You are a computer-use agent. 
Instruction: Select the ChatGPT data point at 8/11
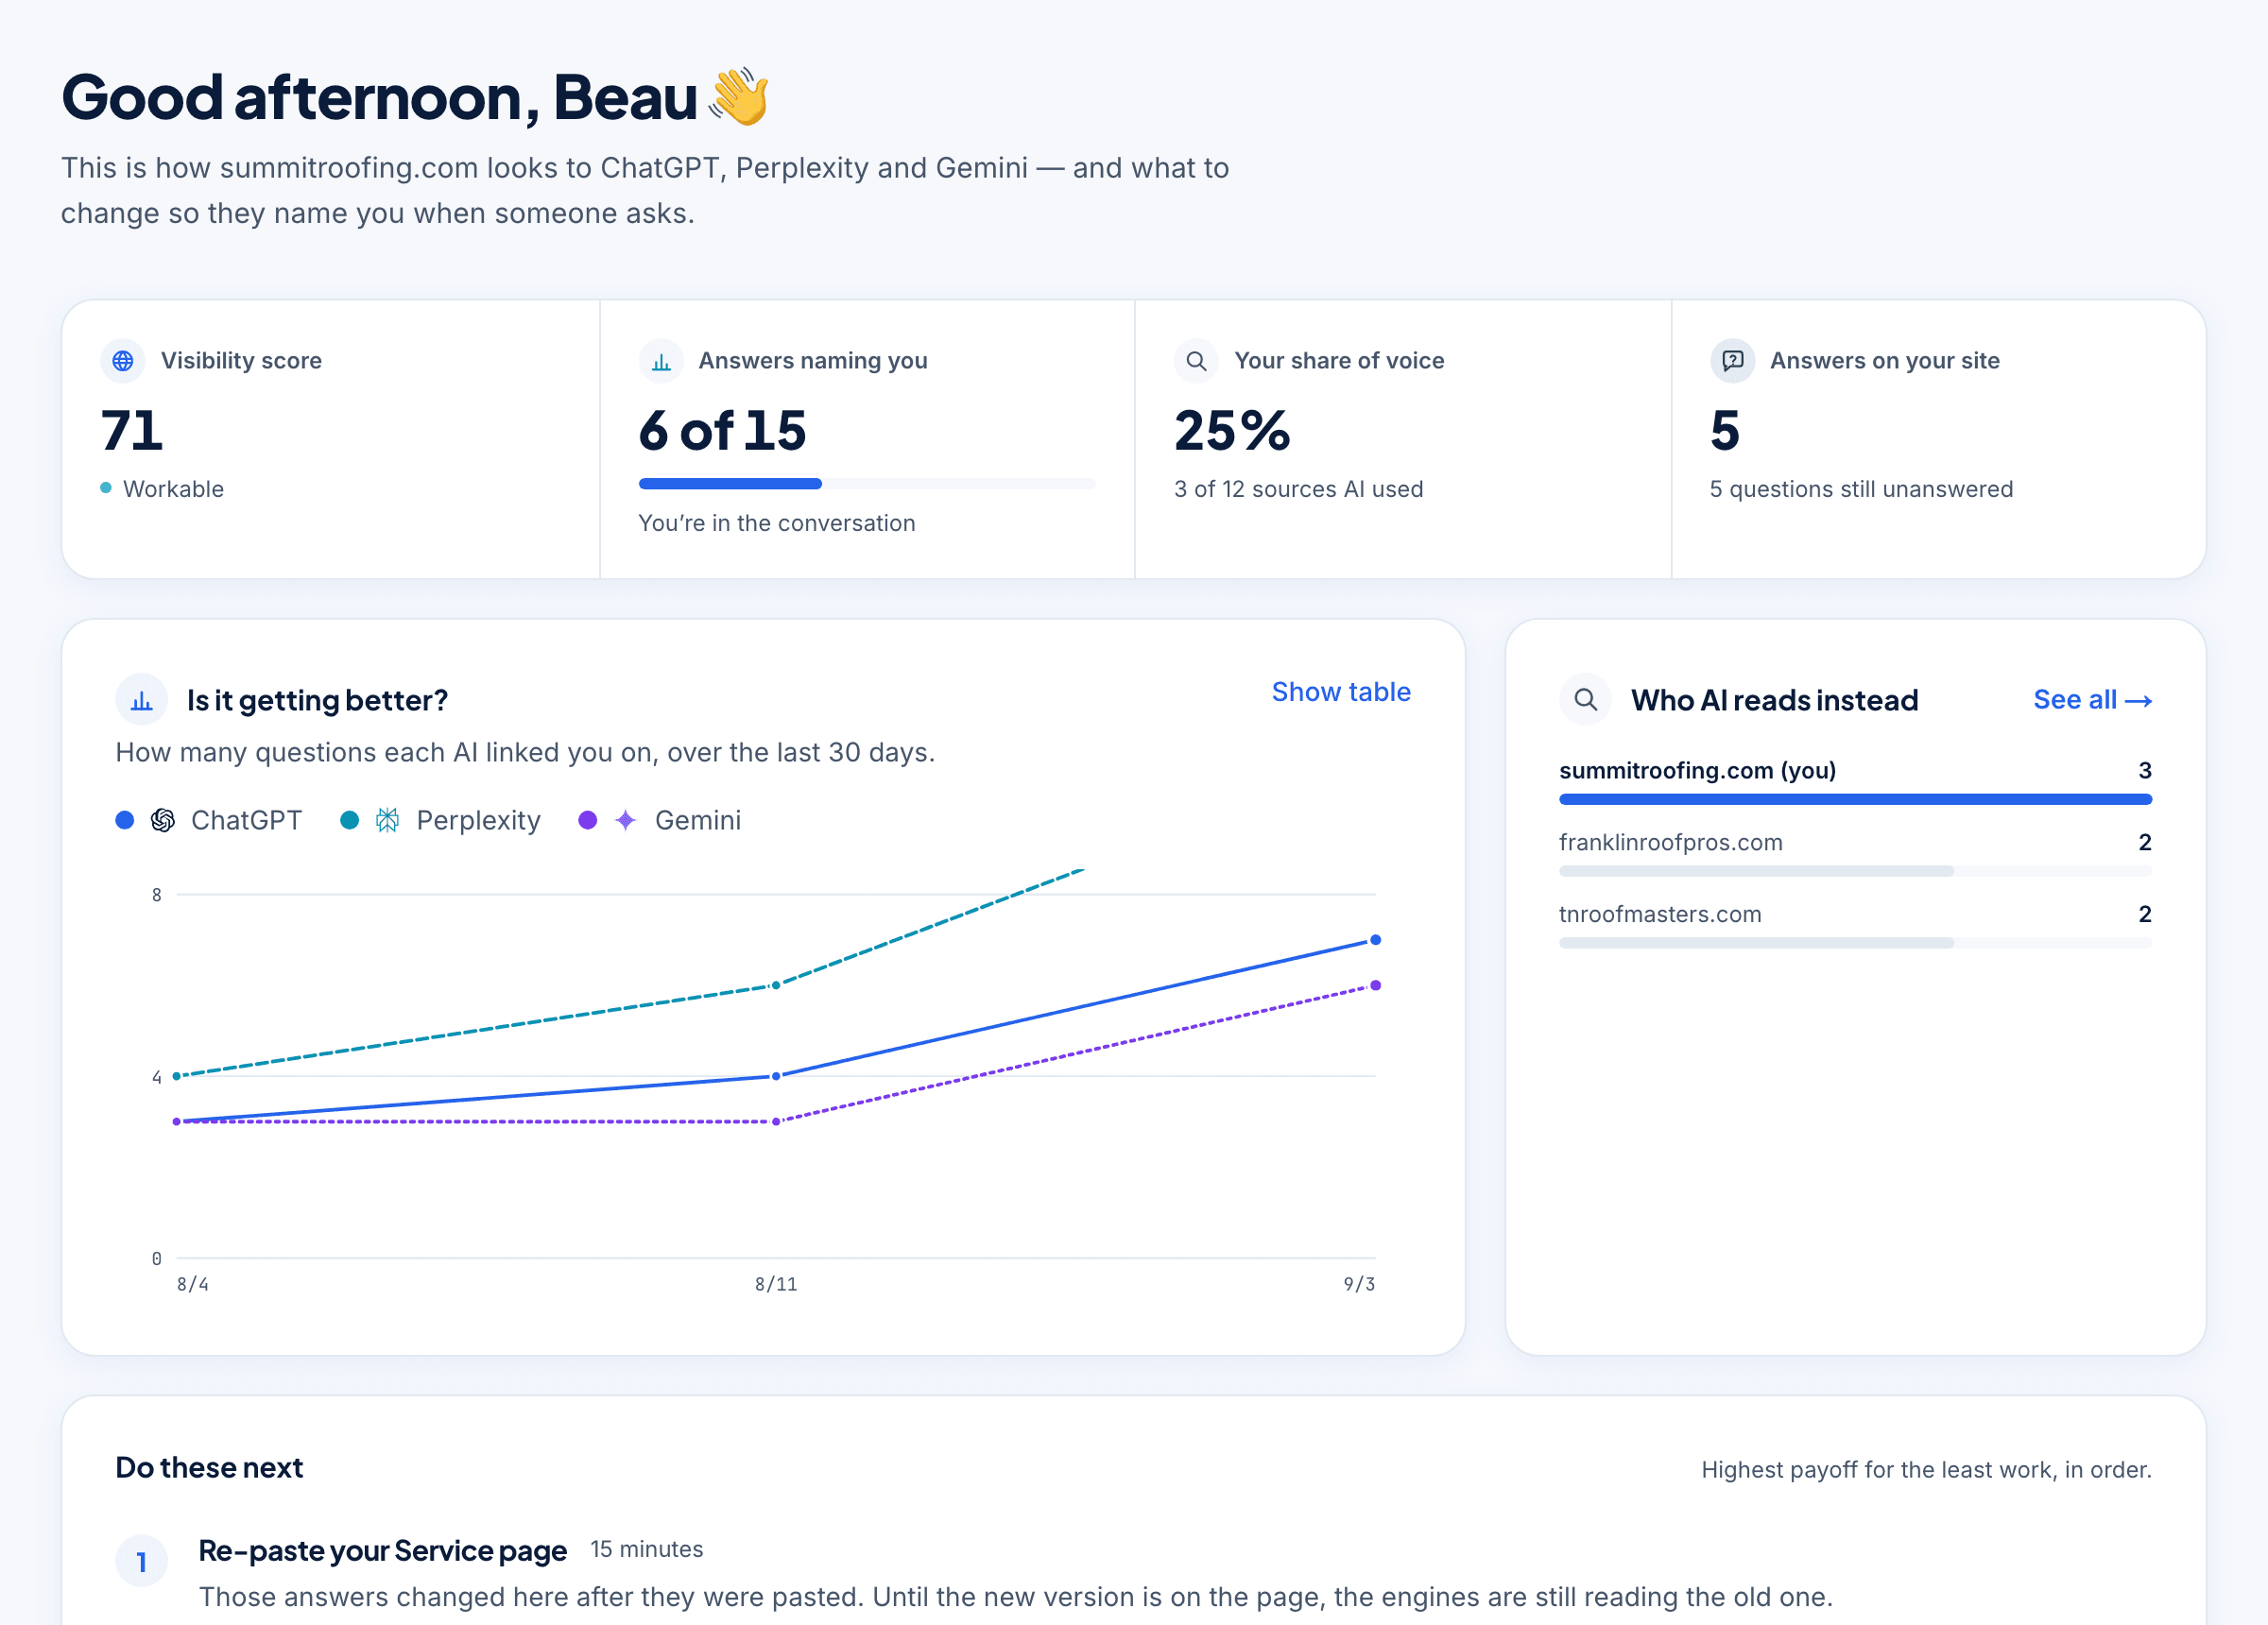(x=776, y=1077)
